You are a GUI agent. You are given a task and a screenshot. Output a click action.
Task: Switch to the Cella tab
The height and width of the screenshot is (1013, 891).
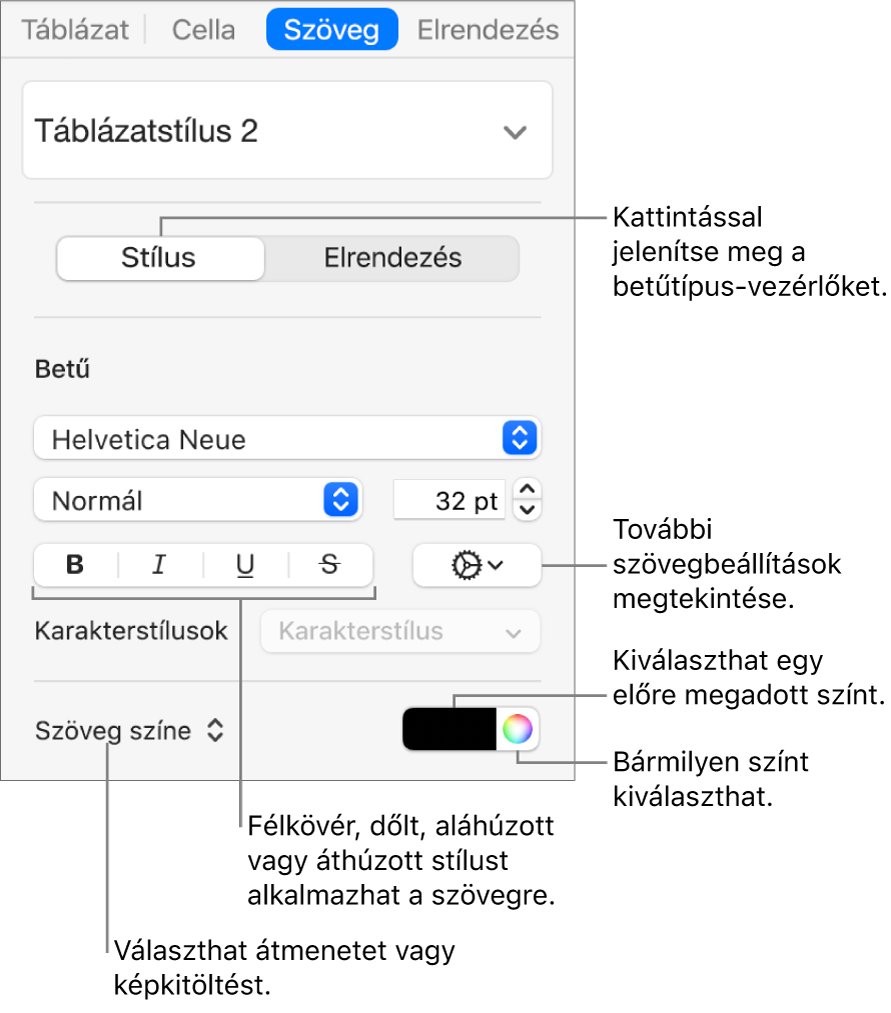click(x=204, y=30)
